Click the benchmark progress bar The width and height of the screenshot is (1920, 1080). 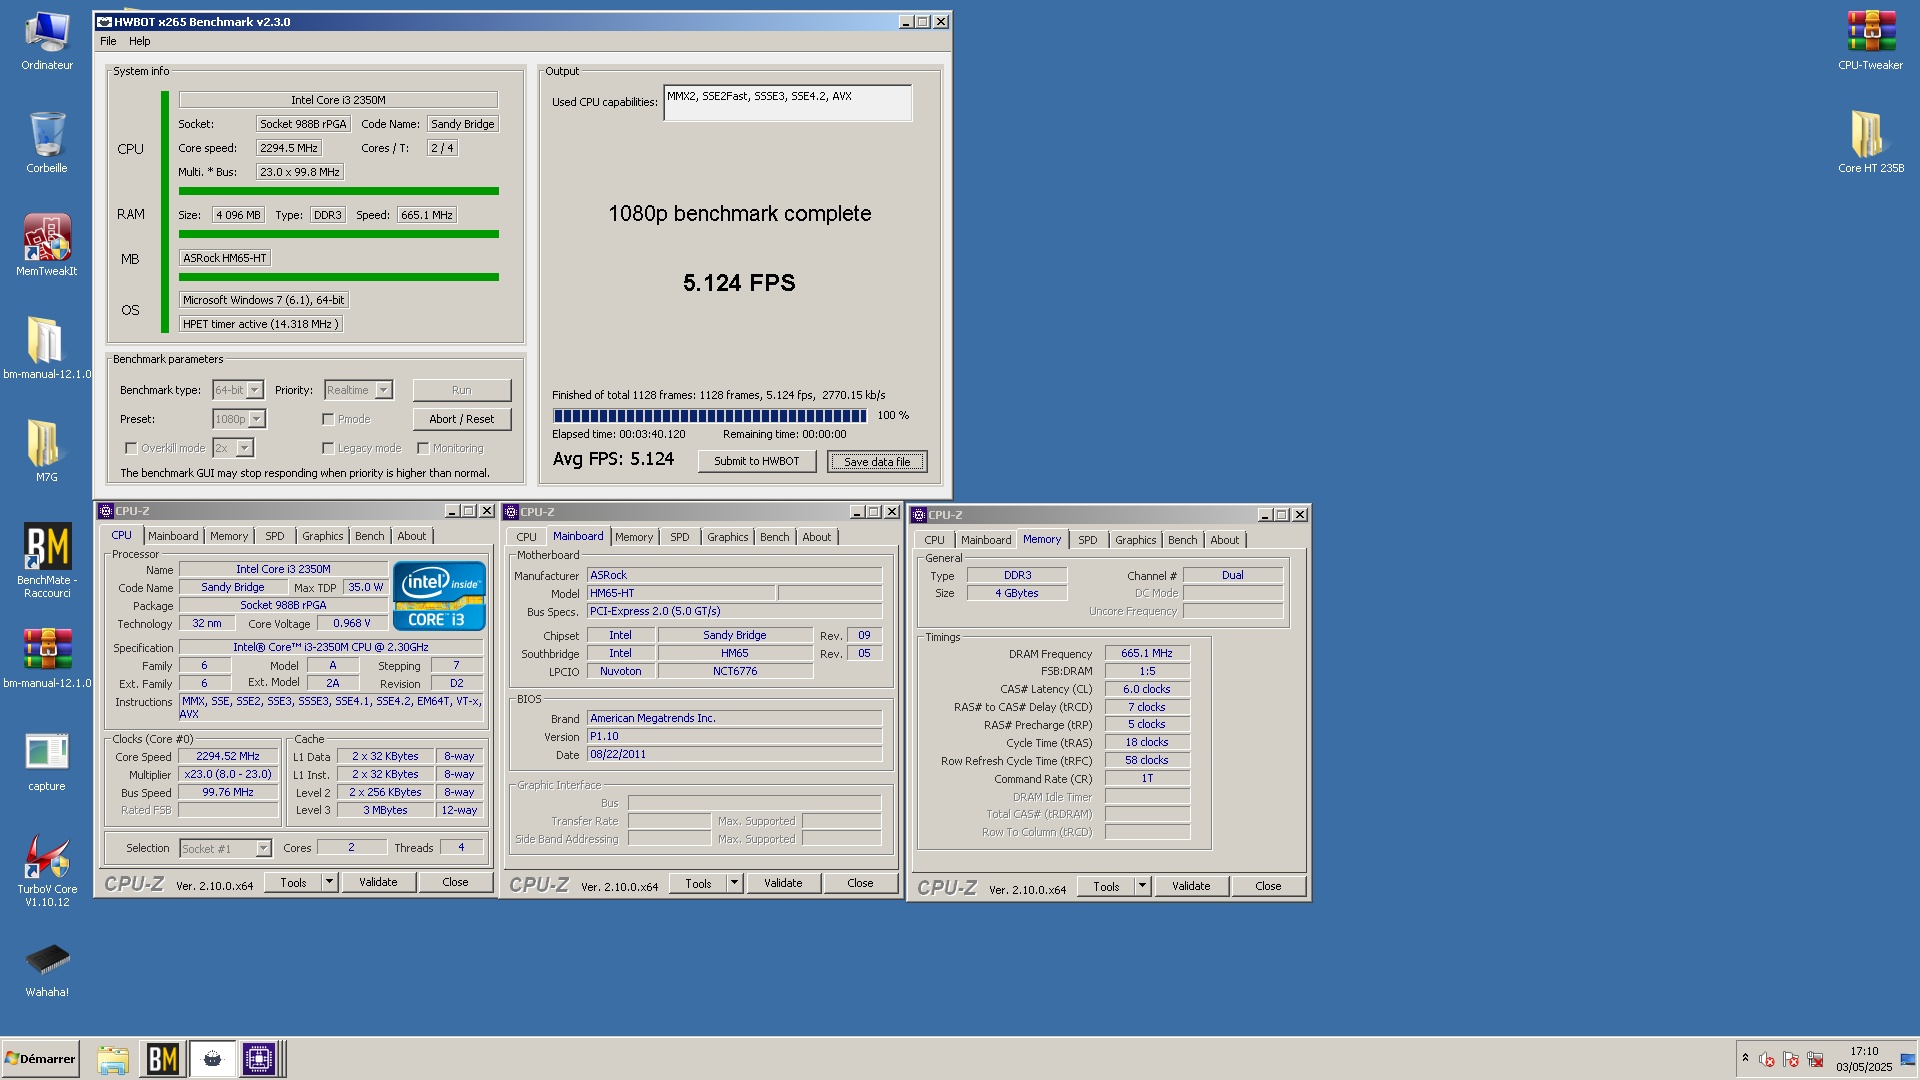pyautogui.click(x=710, y=415)
